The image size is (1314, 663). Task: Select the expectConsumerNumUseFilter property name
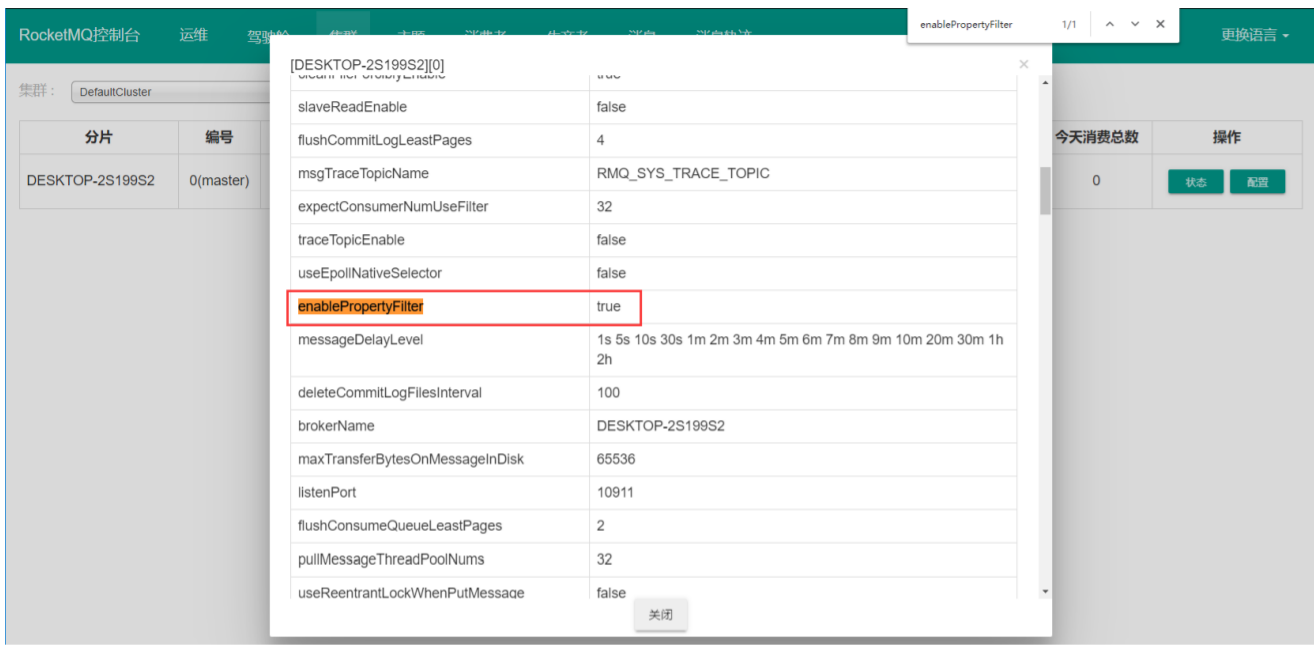[x=393, y=206]
